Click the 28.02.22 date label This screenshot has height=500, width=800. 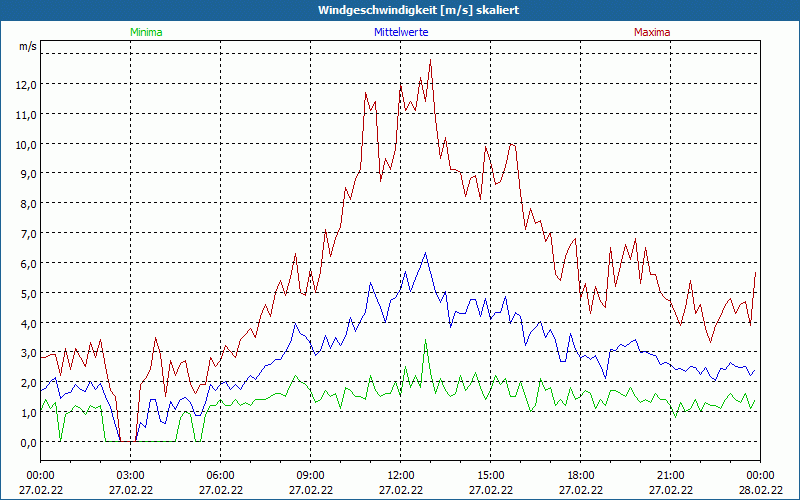760,490
